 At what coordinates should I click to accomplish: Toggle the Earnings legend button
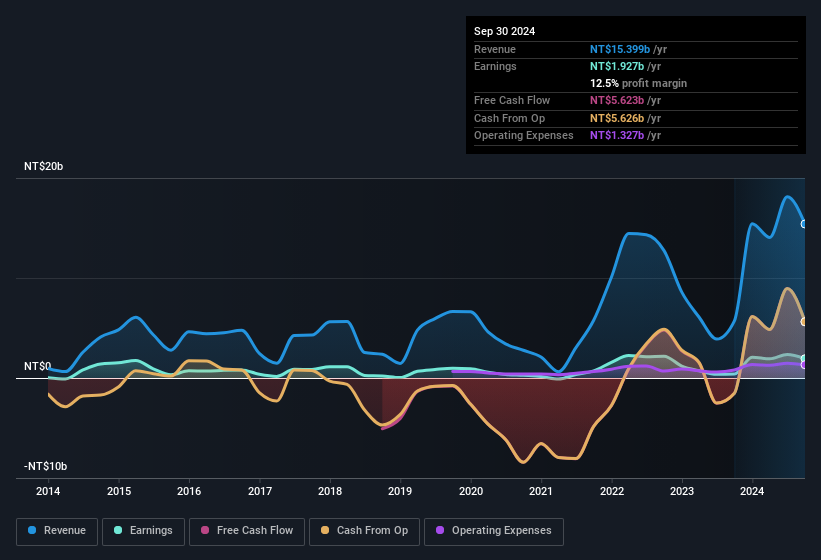click(144, 531)
